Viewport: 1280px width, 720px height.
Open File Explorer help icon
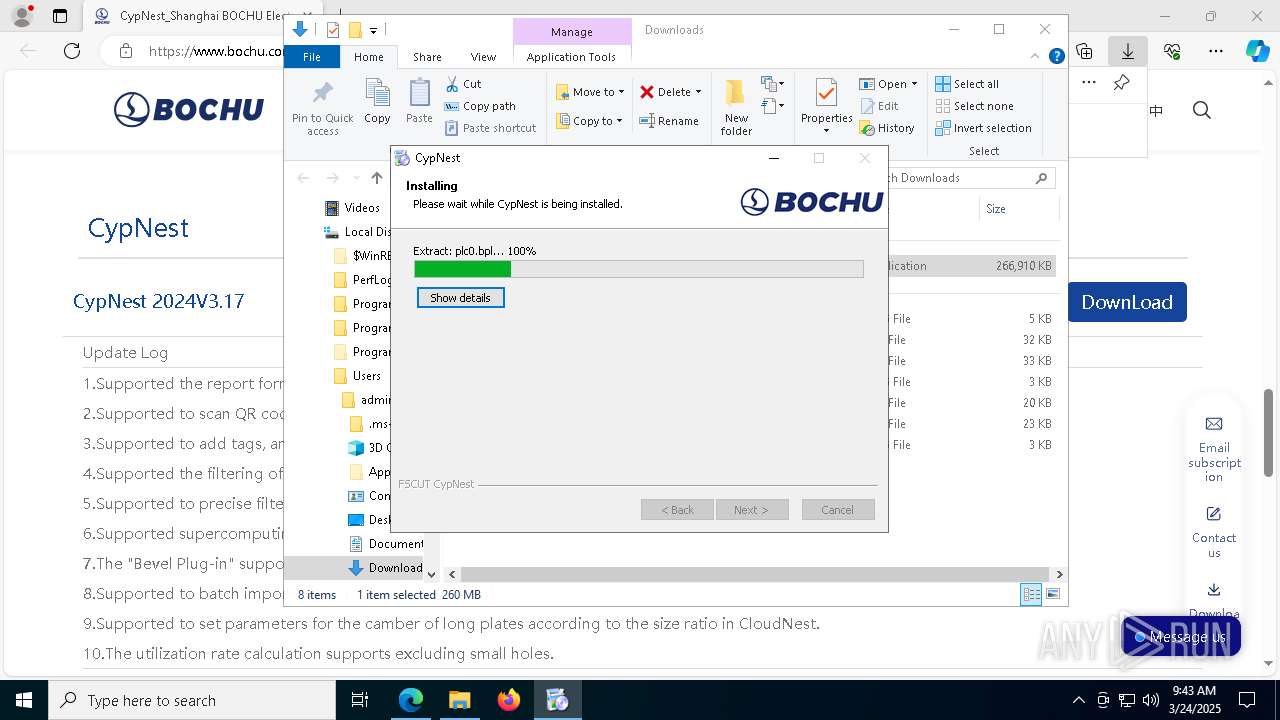click(x=1056, y=57)
